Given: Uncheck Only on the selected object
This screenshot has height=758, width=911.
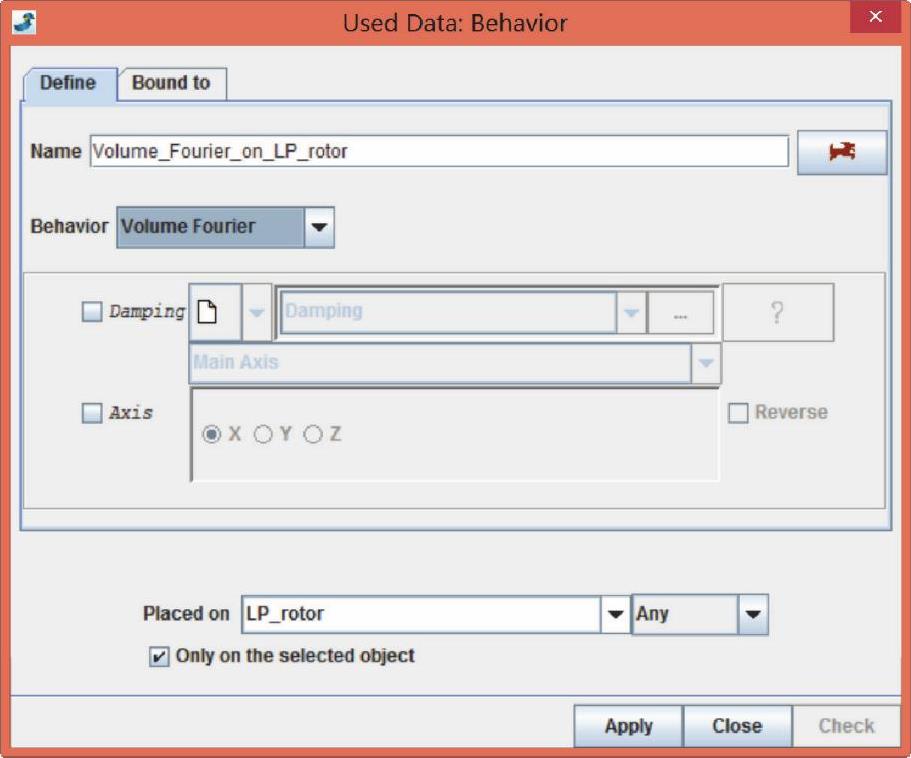Looking at the screenshot, I should click(157, 656).
